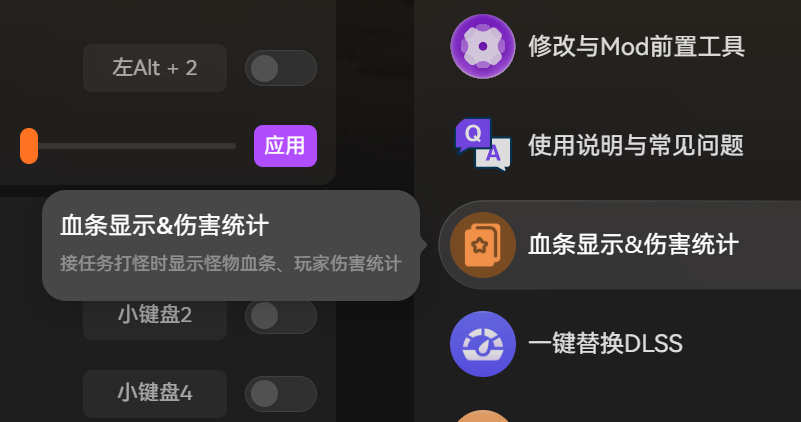
Task: Open the 一键替换DLSS entry text
Action: (605, 344)
